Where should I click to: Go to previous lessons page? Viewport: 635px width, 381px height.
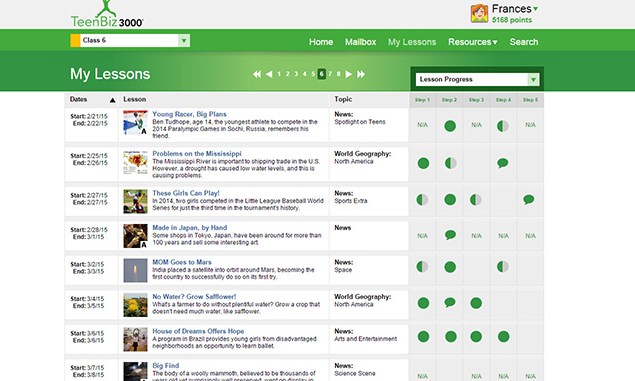point(269,74)
